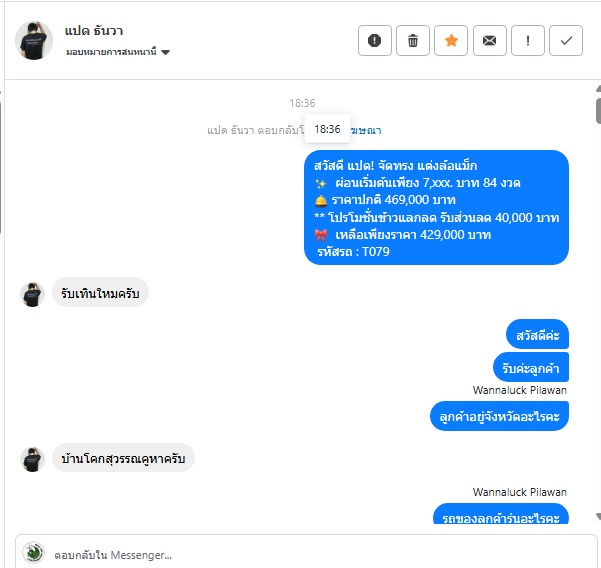Expand the assign conversation dropdown arrow
This screenshot has height=568, width=601.
[x=165, y=52]
